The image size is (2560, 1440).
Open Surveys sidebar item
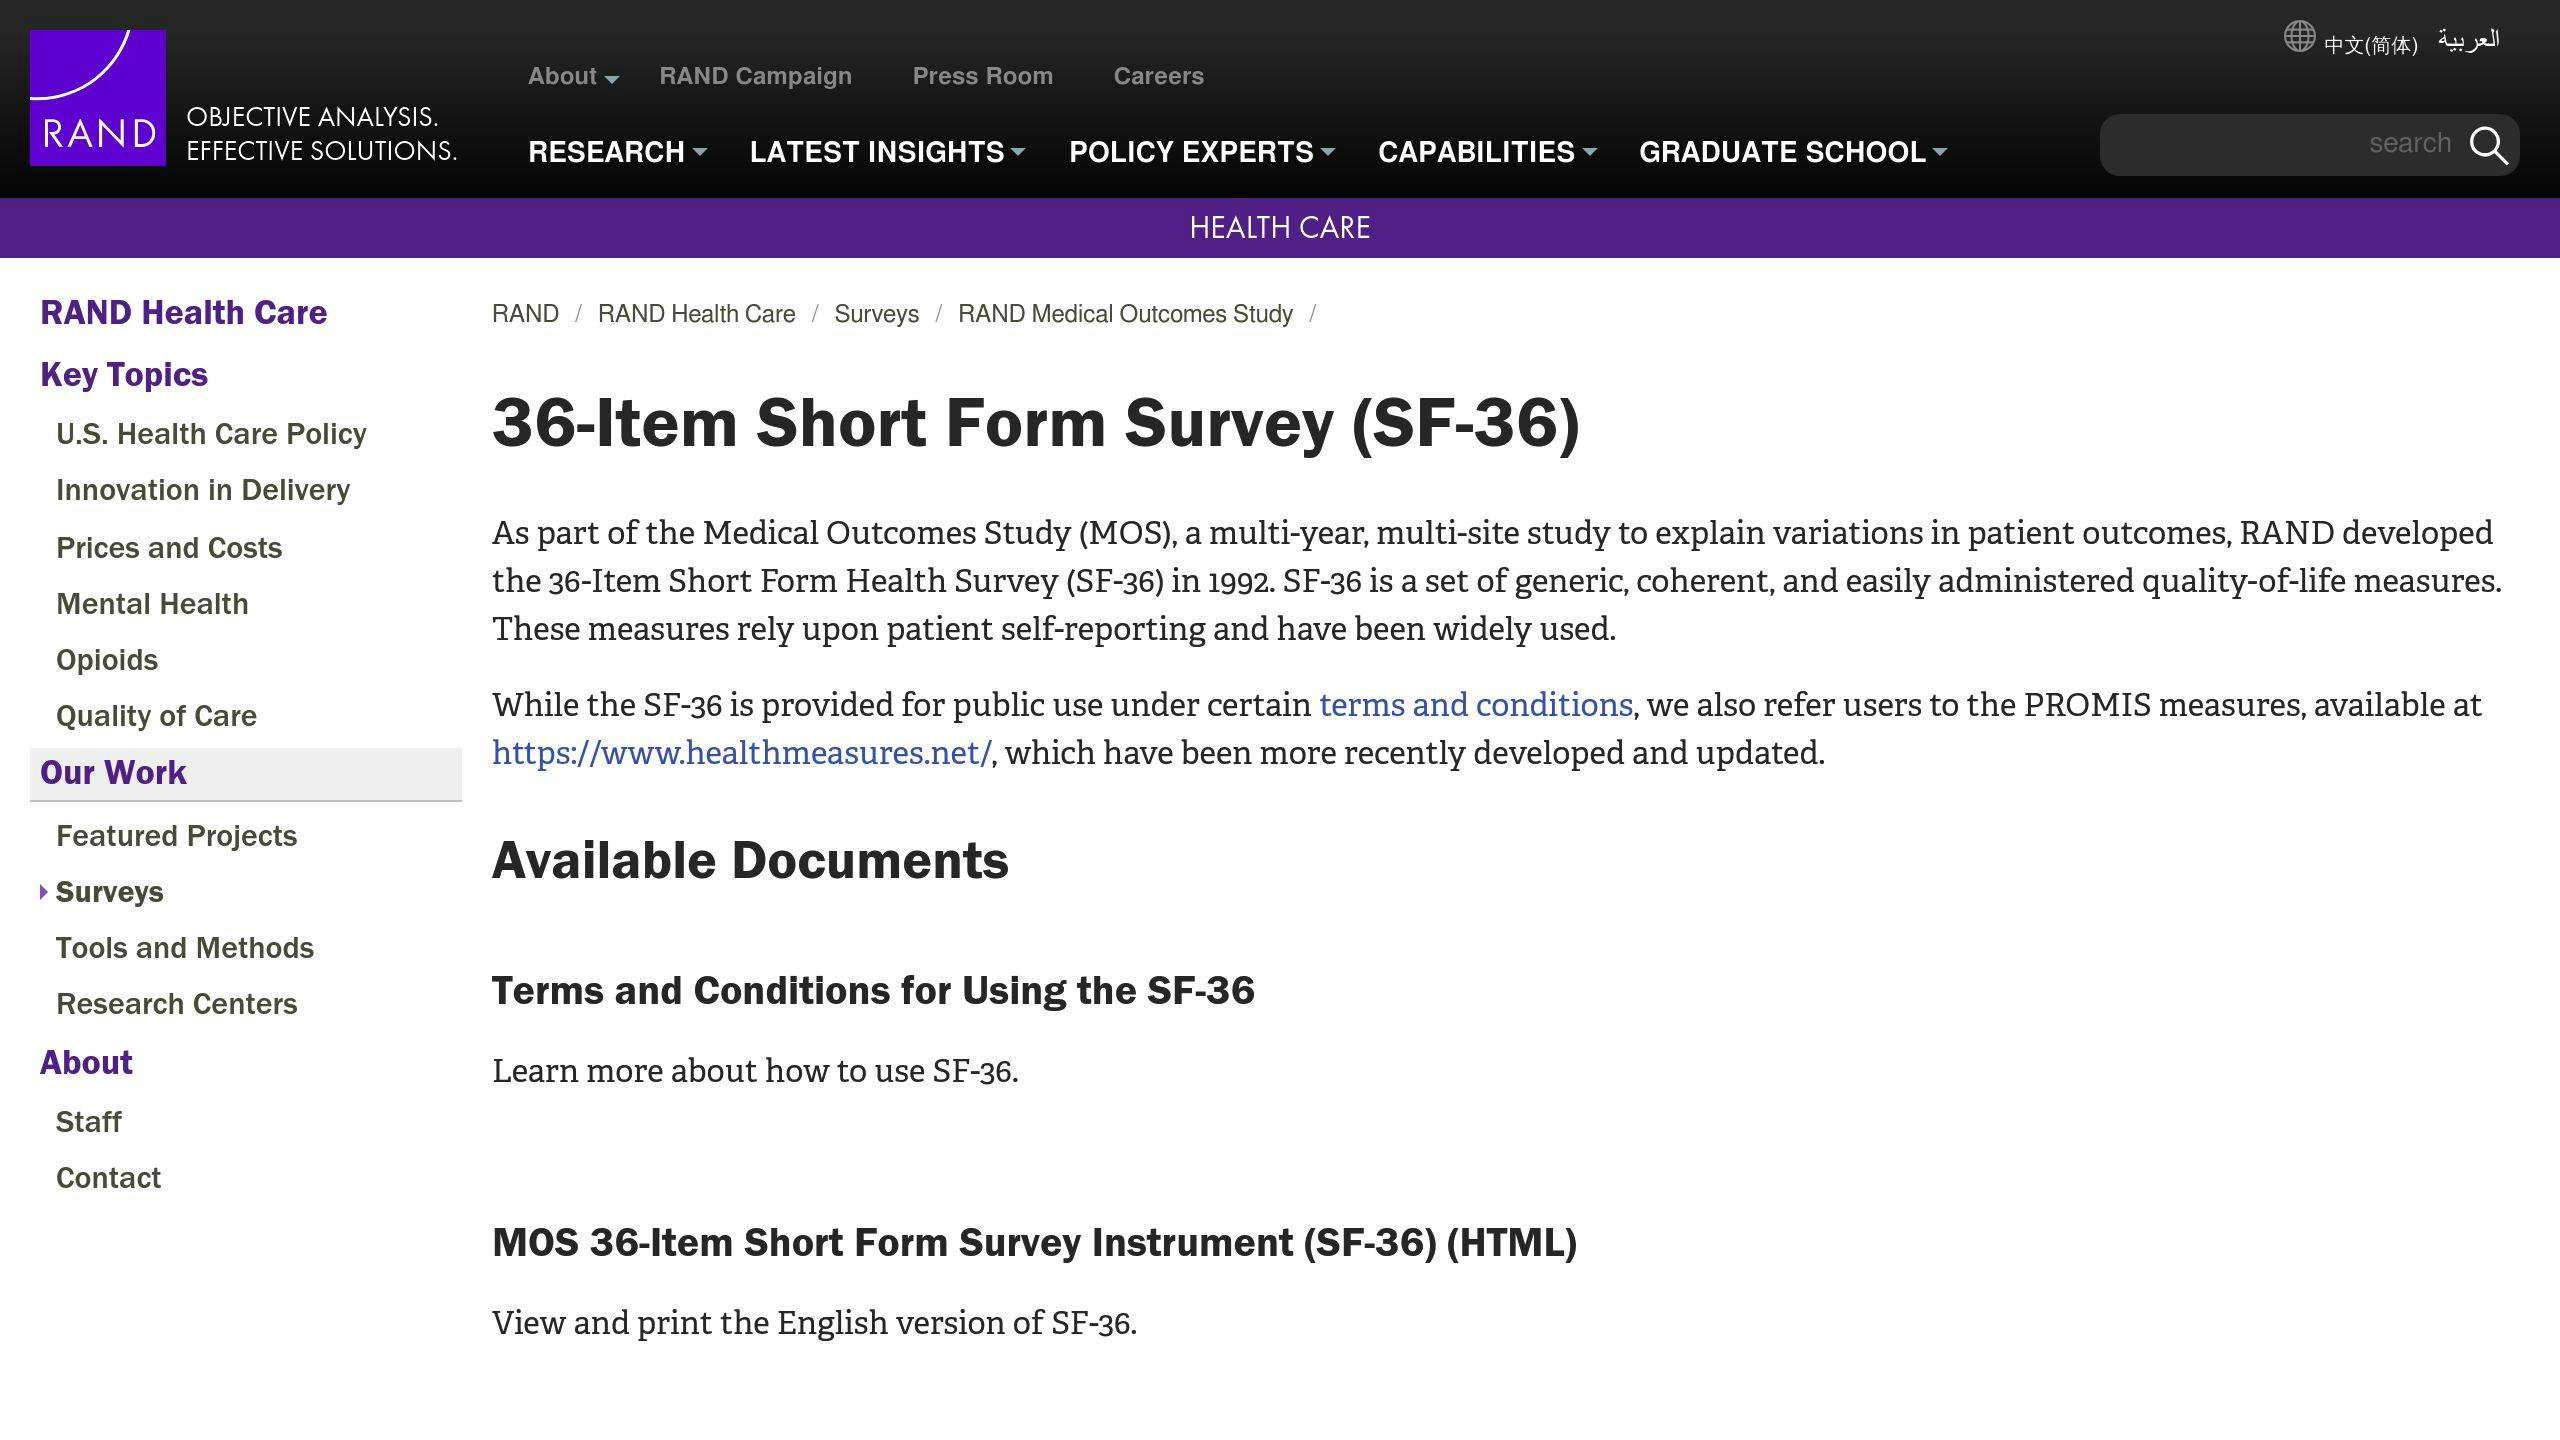109,892
